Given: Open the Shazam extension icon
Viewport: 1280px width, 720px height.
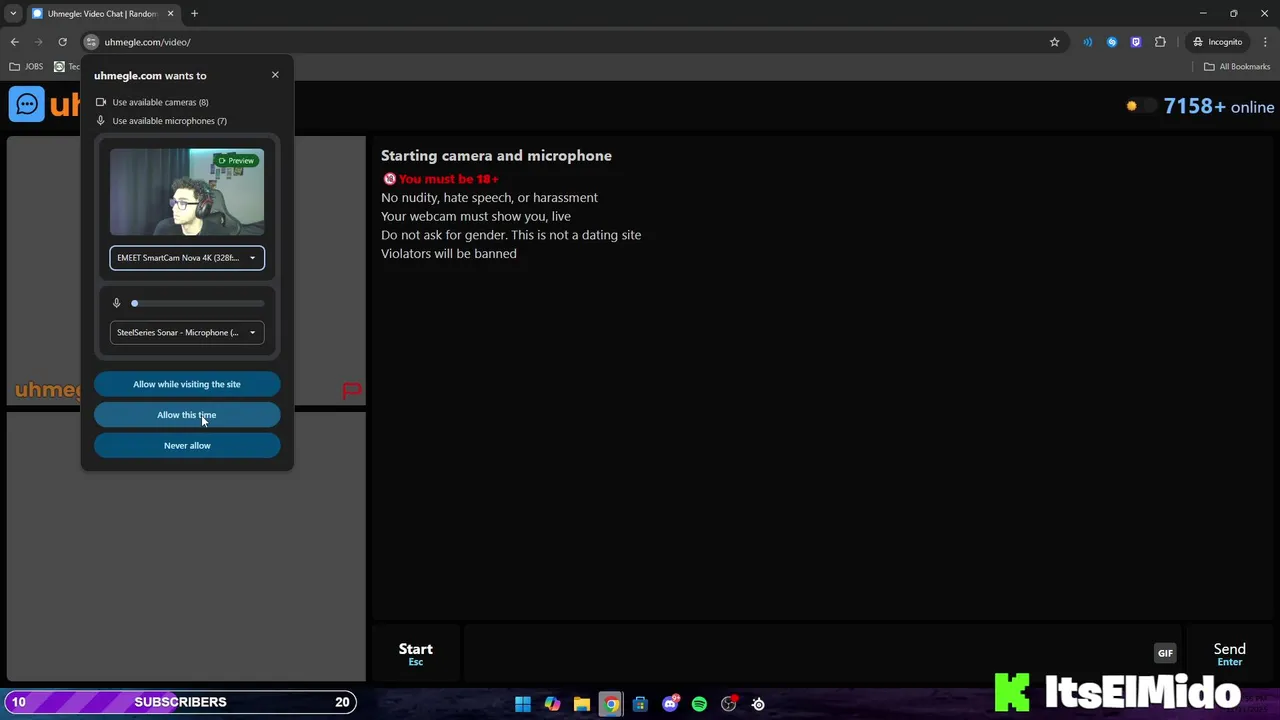Looking at the screenshot, I should (x=1111, y=42).
